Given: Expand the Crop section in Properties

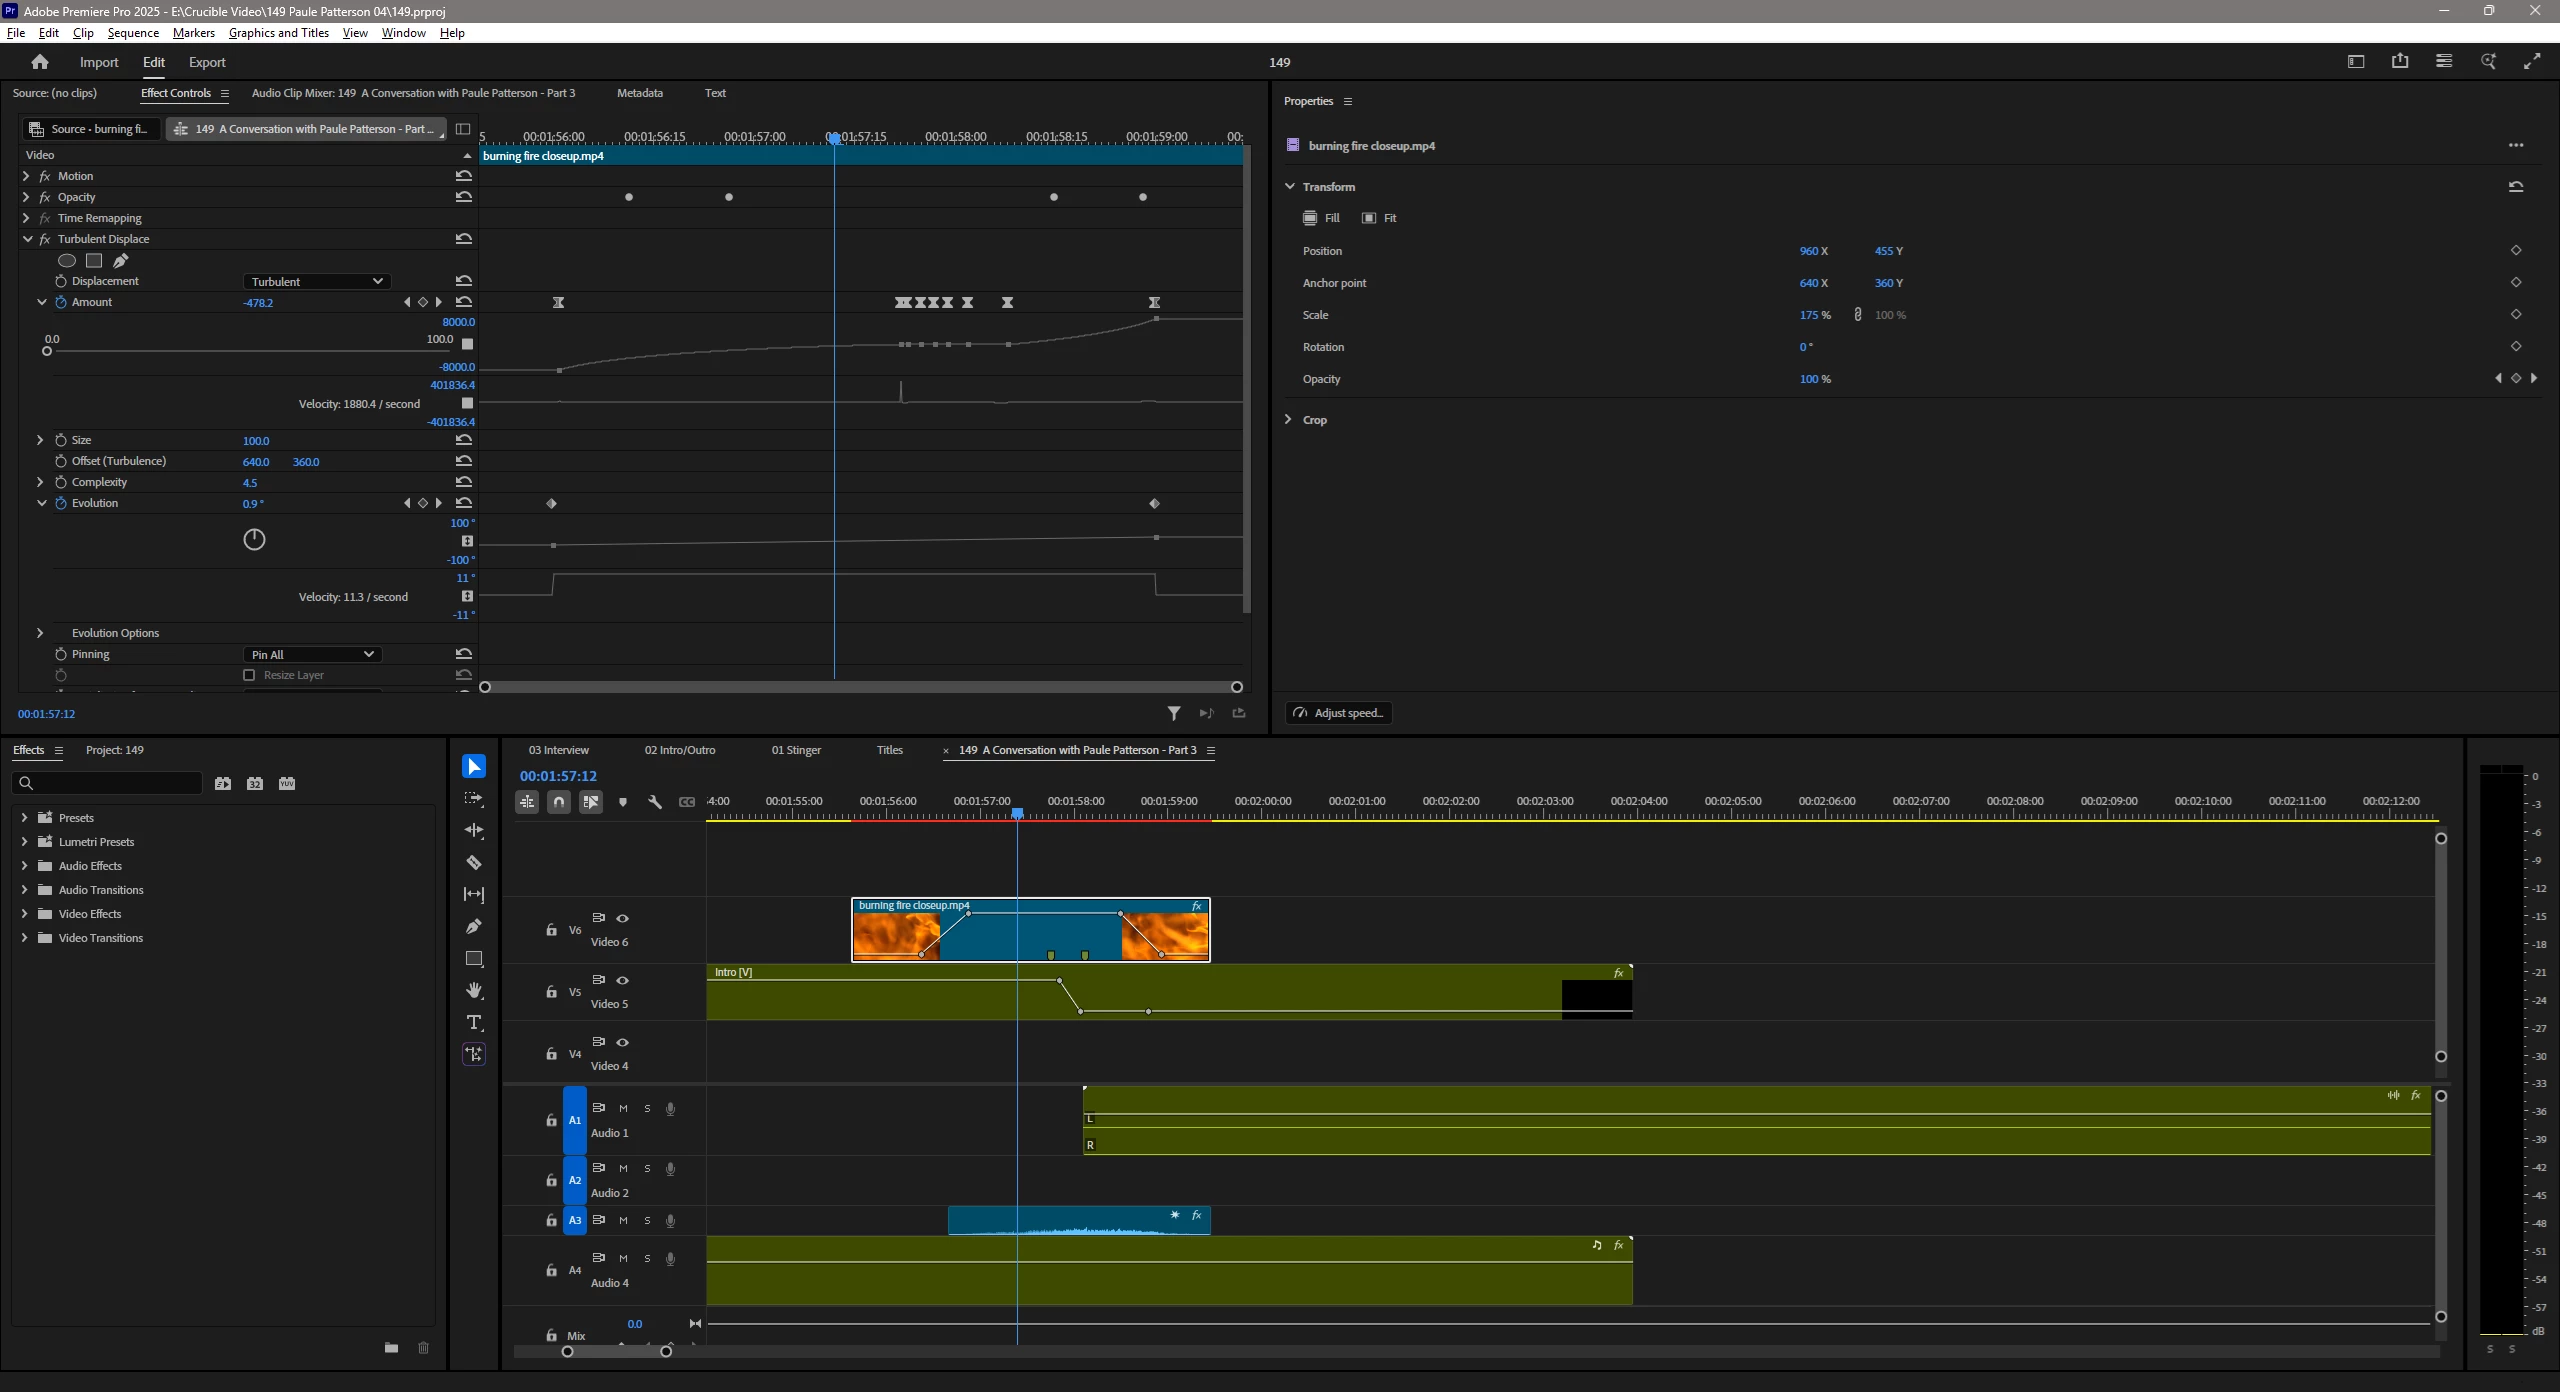Looking at the screenshot, I should 1289,420.
